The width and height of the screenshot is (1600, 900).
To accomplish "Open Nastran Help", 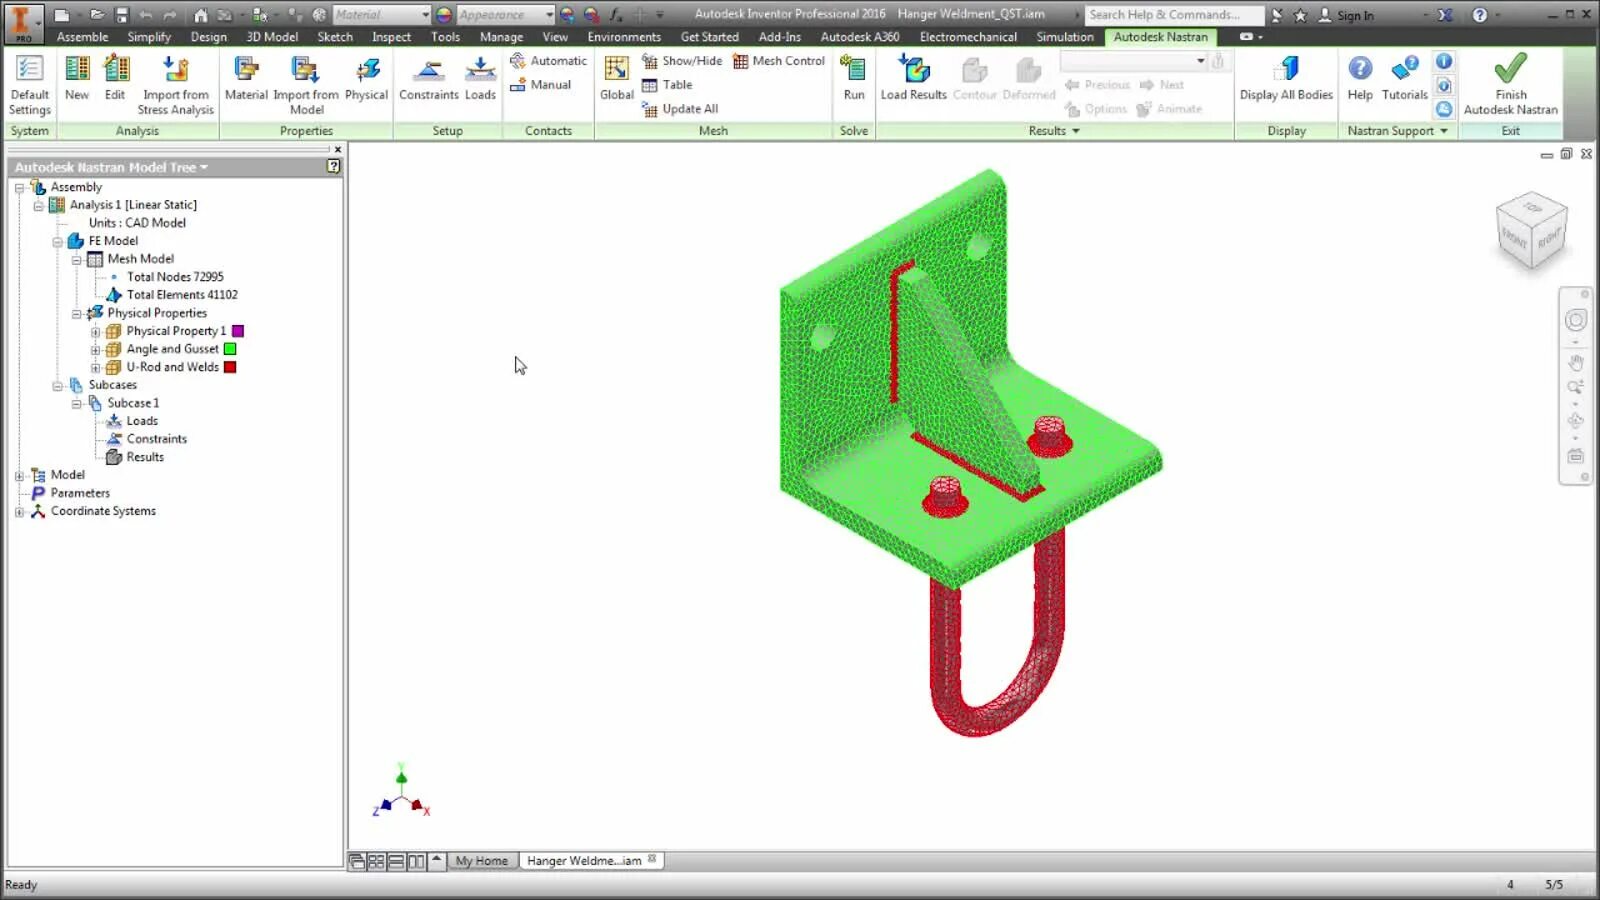I will (x=1360, y=78).
